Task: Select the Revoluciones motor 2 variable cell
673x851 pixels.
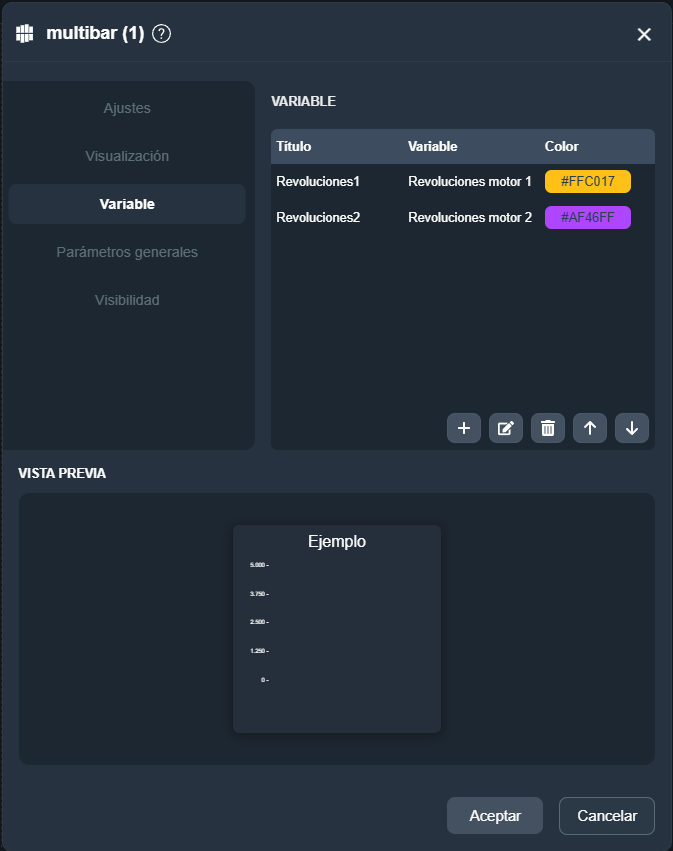Action: click(x=470, y=218)
